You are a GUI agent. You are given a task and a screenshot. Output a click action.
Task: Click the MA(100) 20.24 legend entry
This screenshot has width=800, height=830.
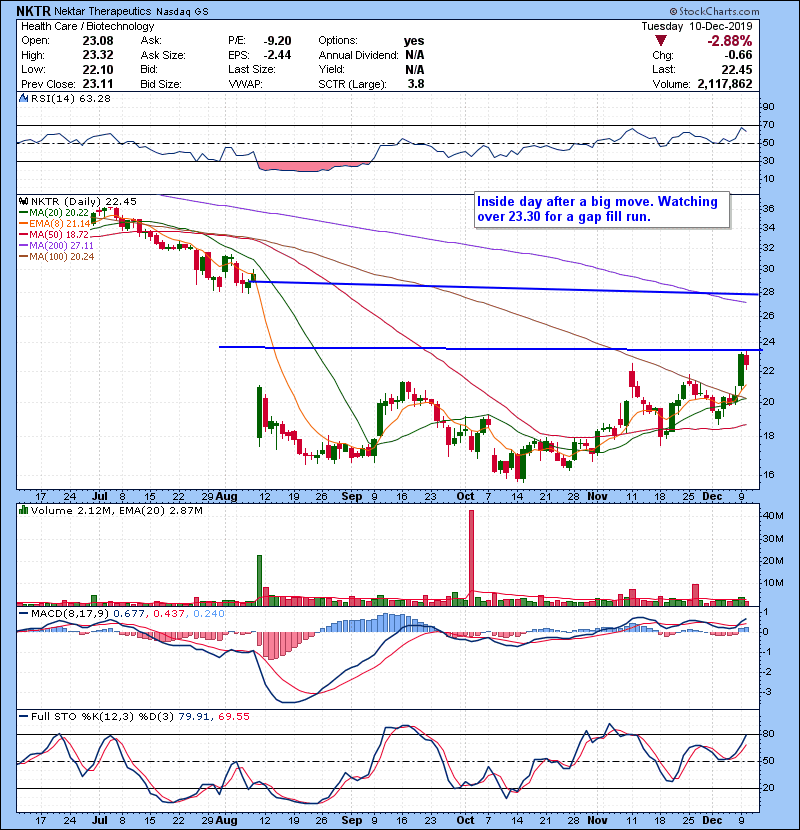pos(56,257)
